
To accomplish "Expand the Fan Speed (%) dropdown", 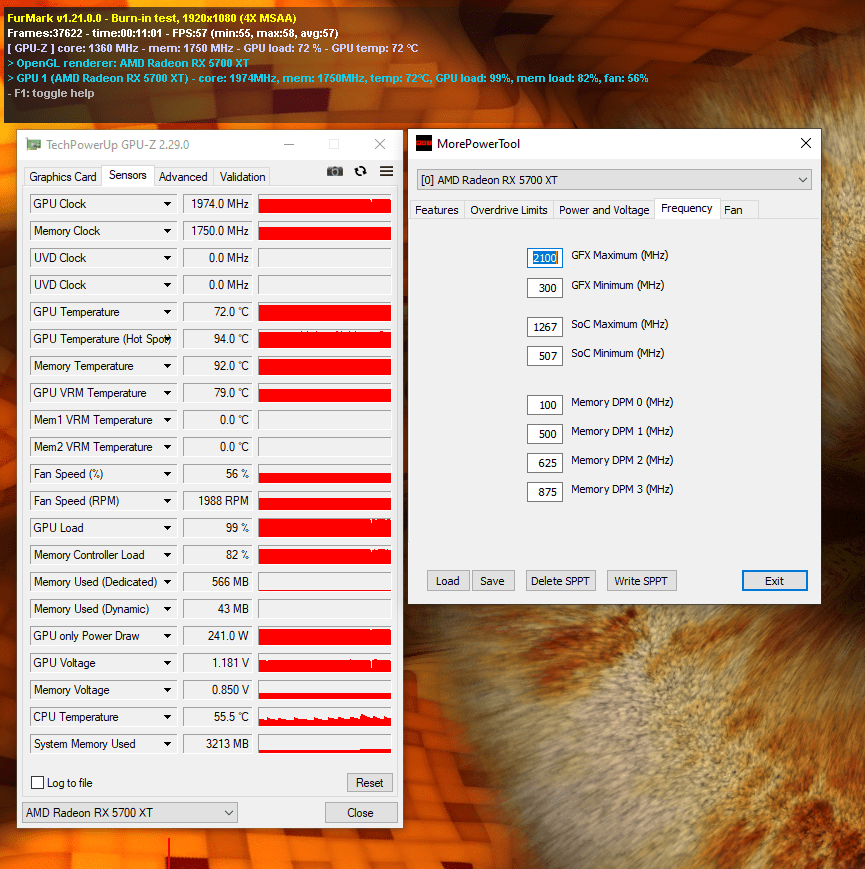I will 167,474.
